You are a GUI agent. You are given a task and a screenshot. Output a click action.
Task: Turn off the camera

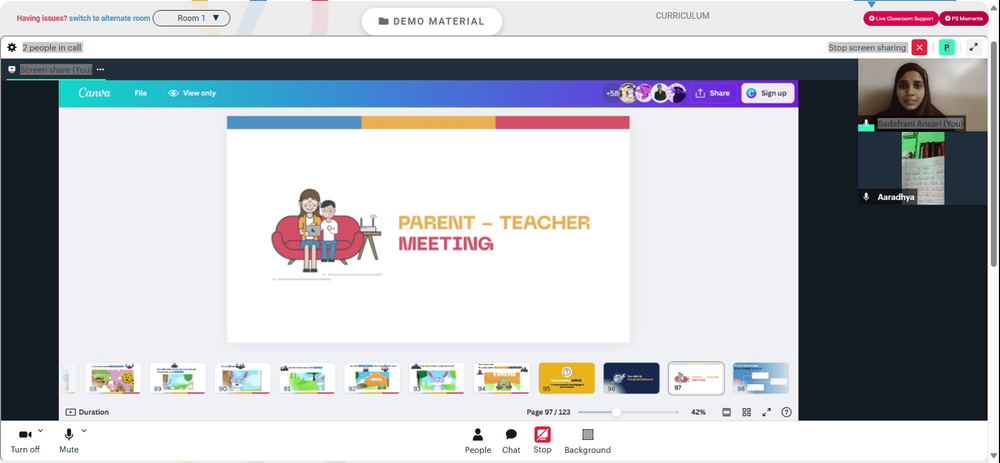[x=26, y=441]
